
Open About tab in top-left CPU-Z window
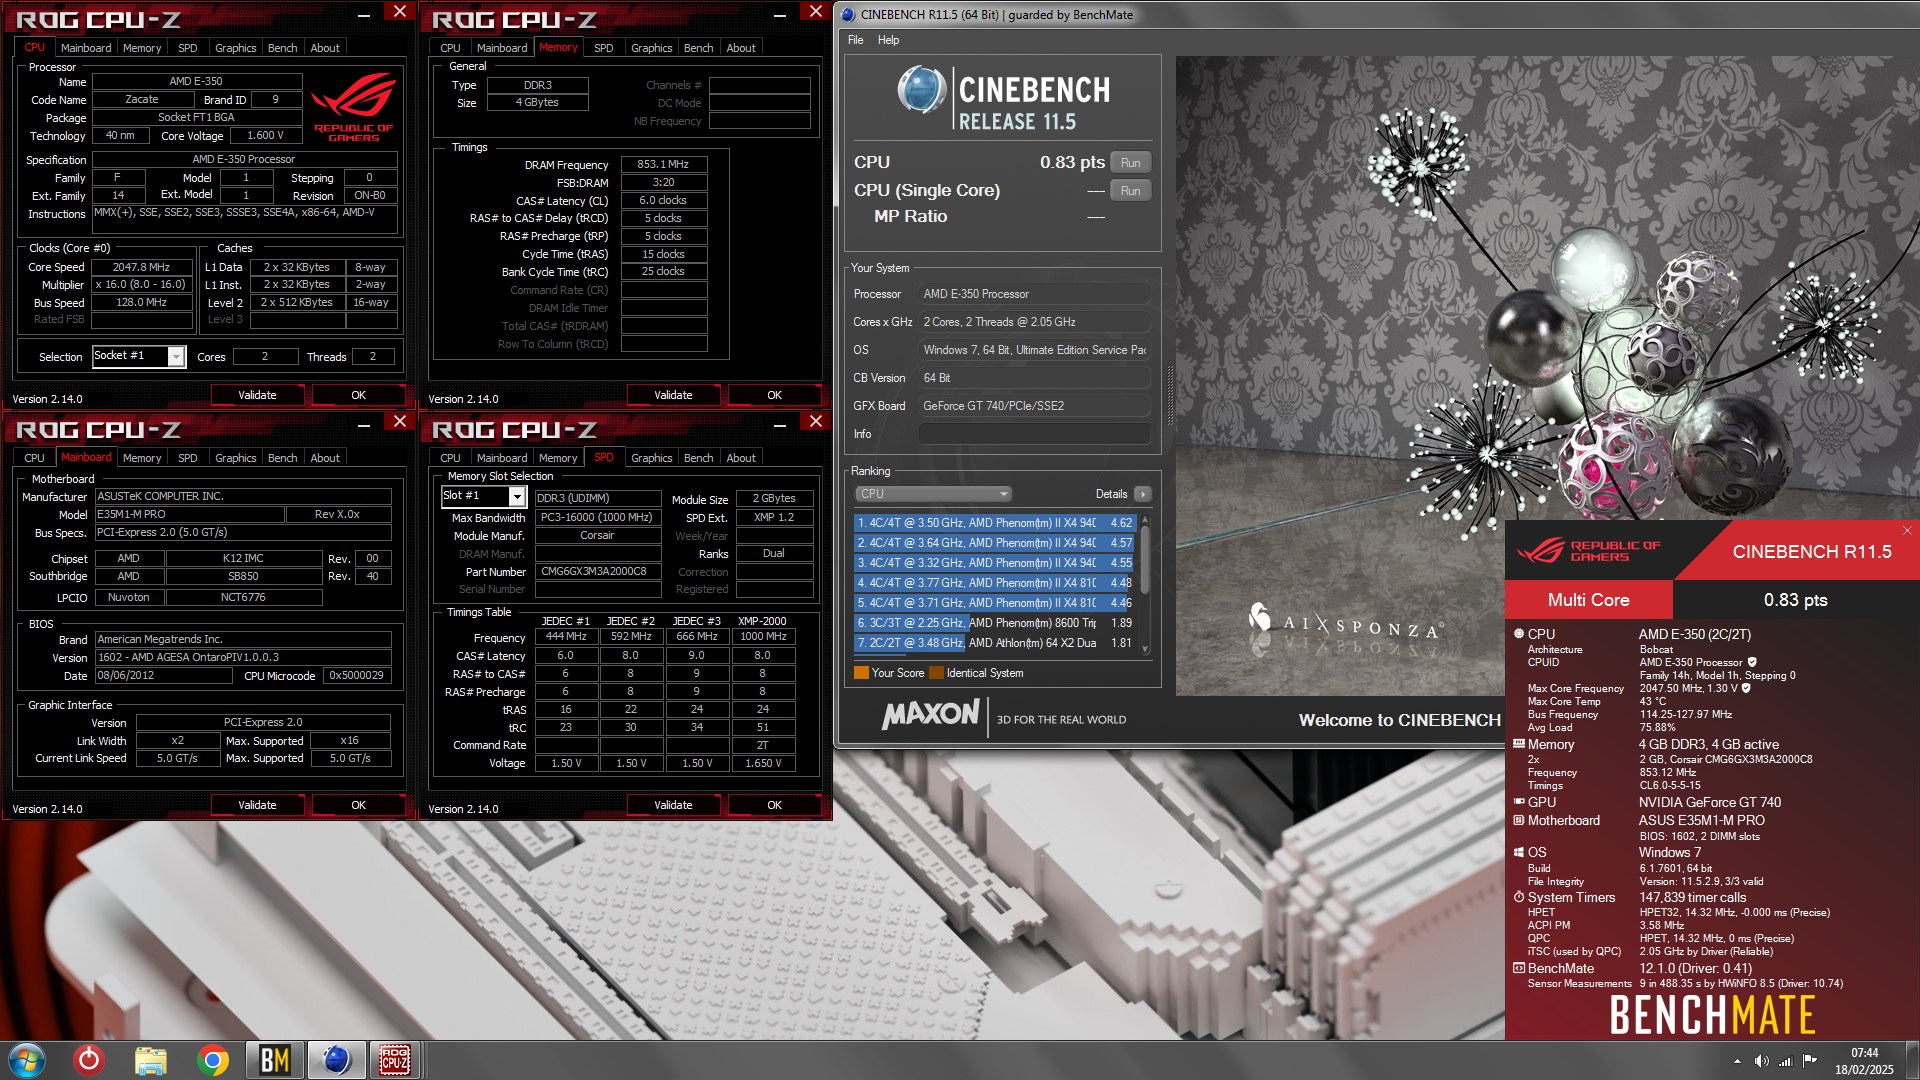[x=325, y=48]
